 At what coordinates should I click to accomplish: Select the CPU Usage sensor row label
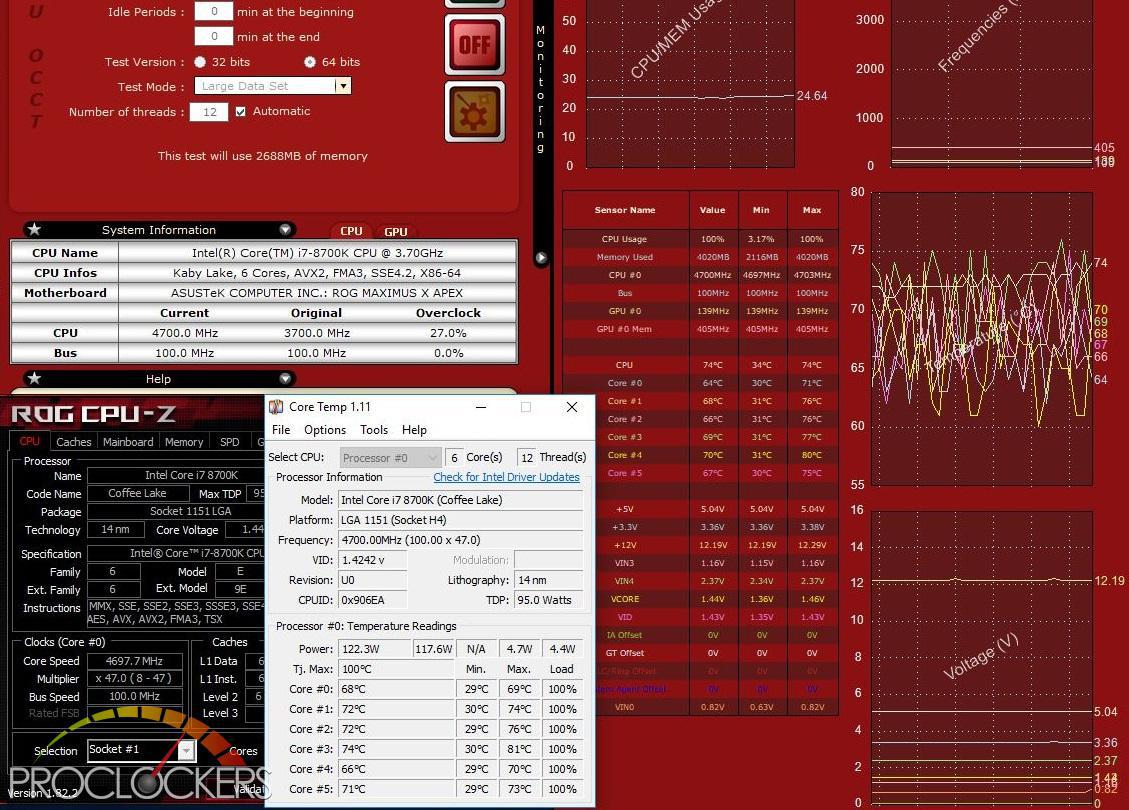[624, 239]
